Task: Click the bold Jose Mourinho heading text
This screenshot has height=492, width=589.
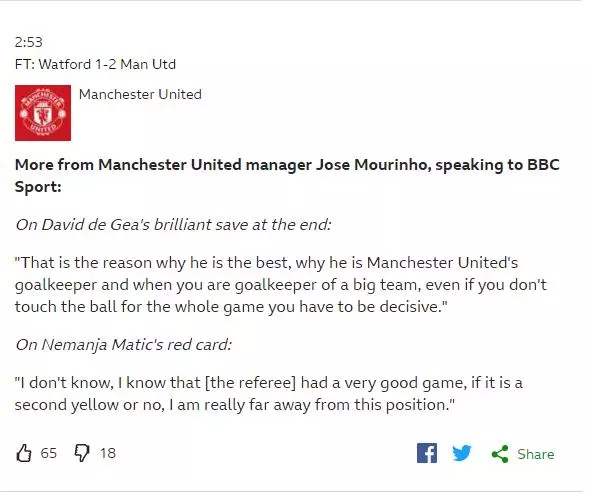Action: click(x=287, y=175)
